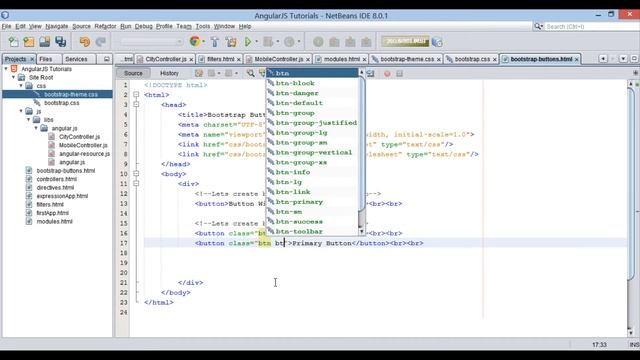Minimize the Projects window panel

click(107, 59)
